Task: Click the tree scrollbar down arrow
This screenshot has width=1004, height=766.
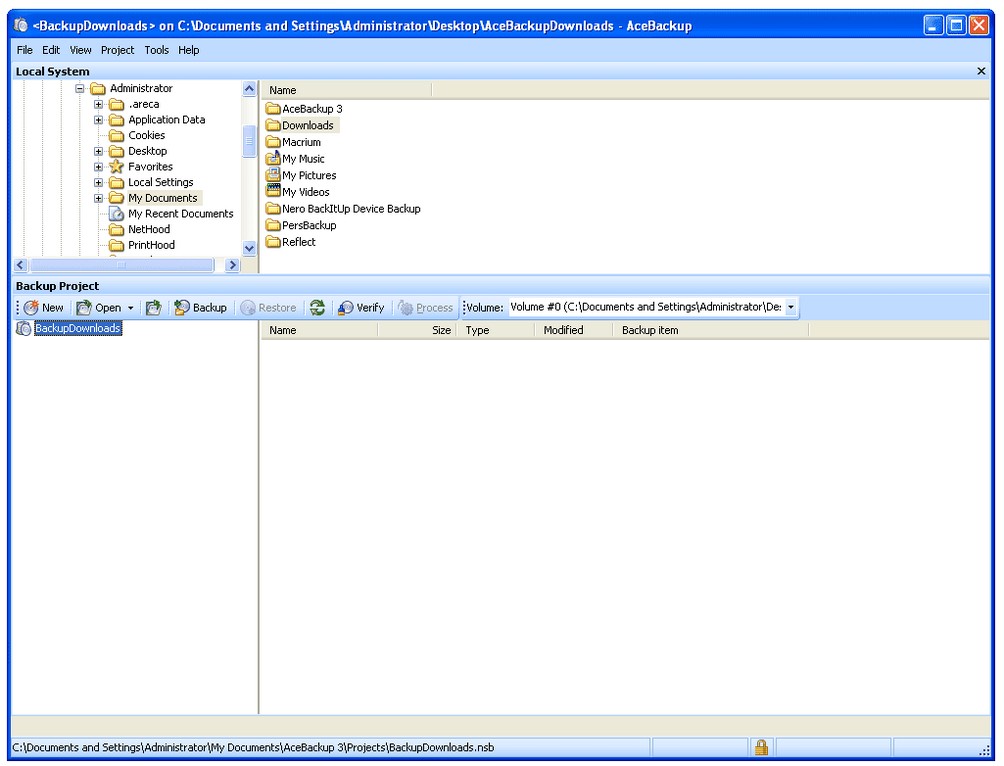Action: pos(249,248)
